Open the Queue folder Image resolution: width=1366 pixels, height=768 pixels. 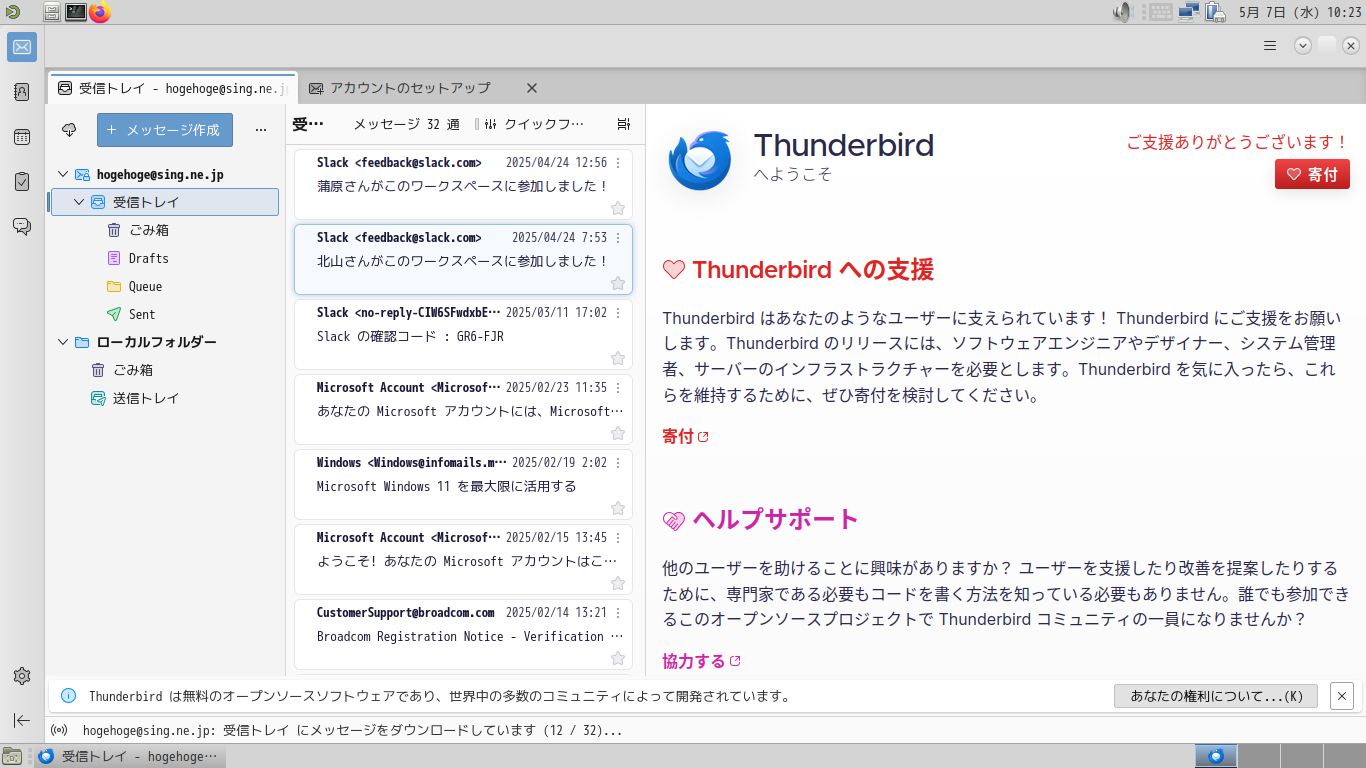pyautogui.click(x=145, y=286)
